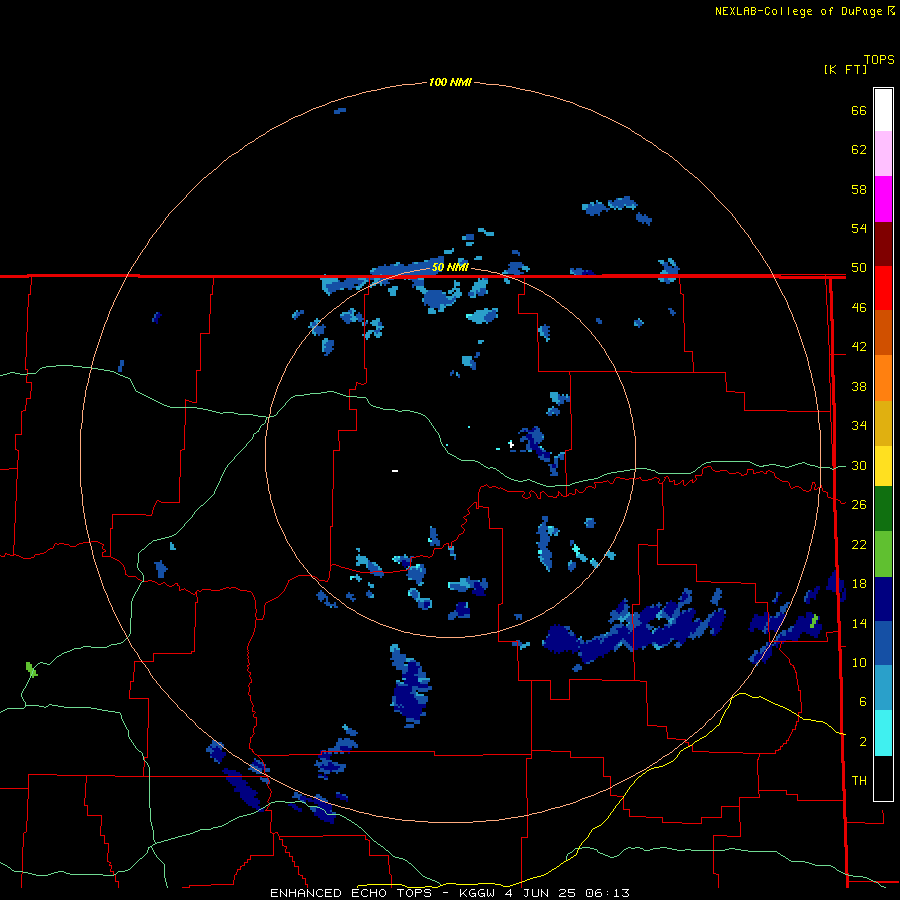Click the yellow legend color band
The height and width of the screenshot is (900, 900).
[x=883, y=466]
